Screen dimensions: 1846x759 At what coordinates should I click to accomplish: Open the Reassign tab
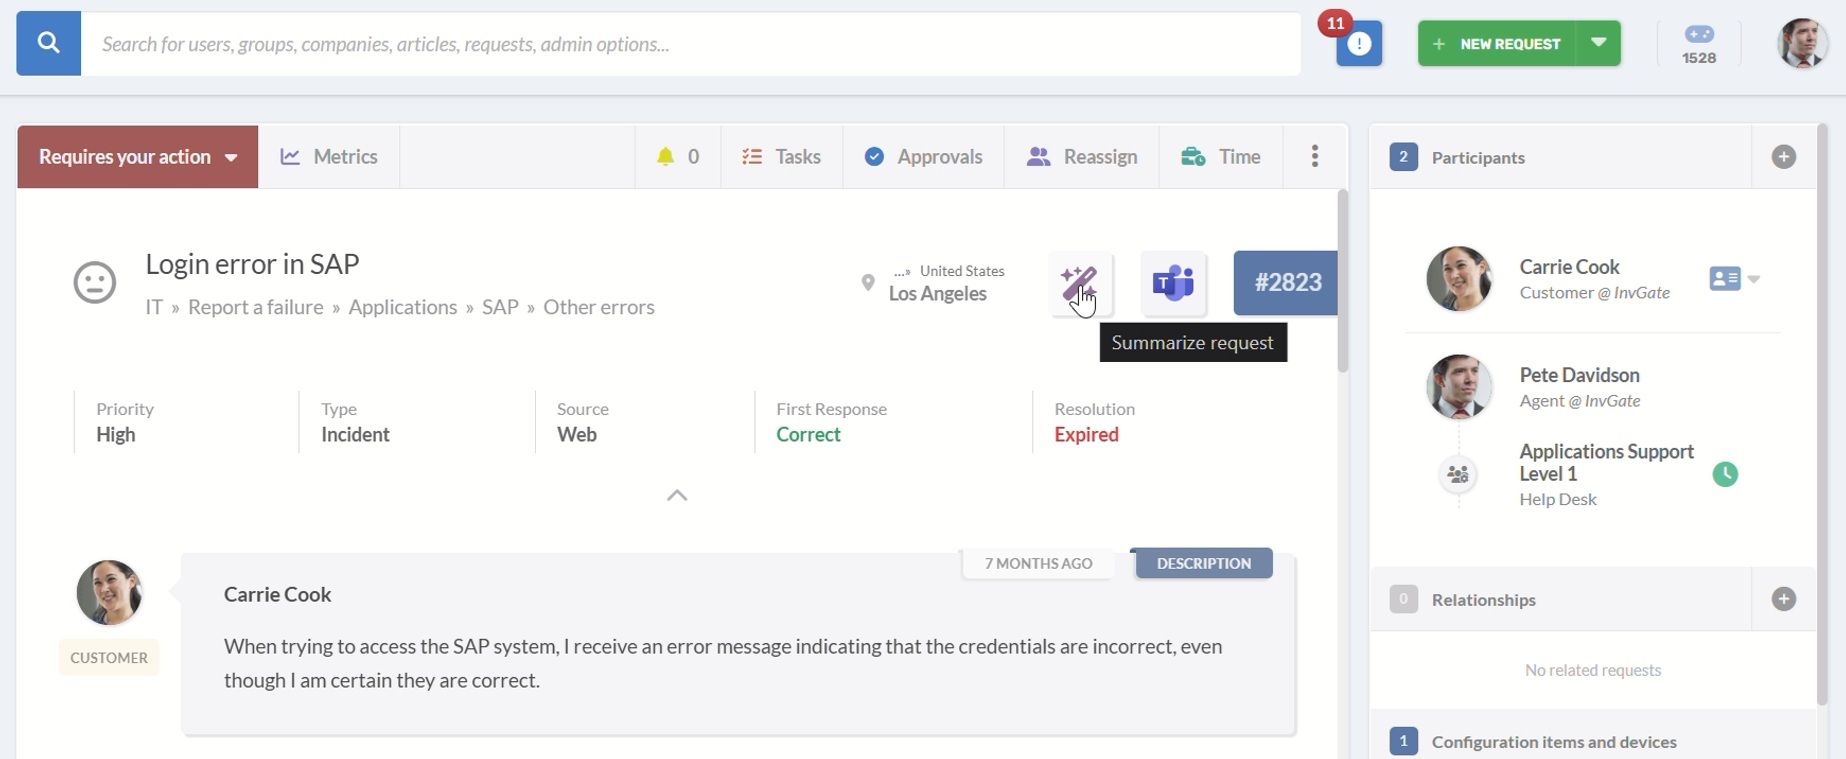coord(1082,157)
